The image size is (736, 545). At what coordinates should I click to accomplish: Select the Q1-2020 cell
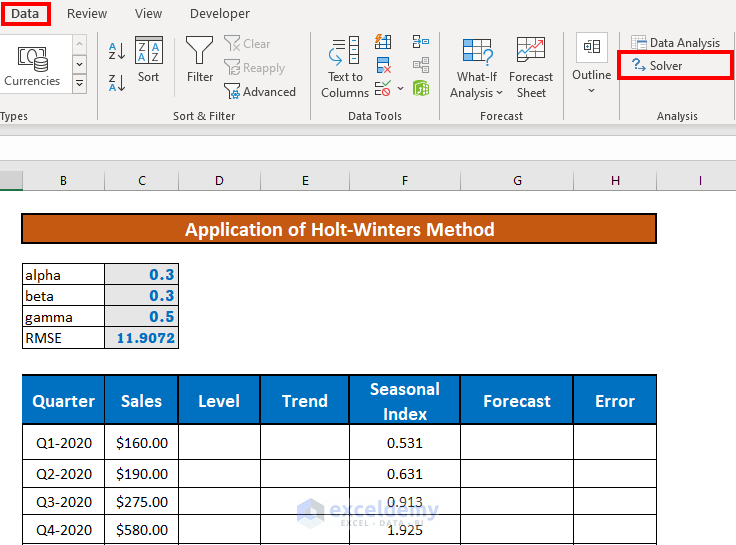63,442
